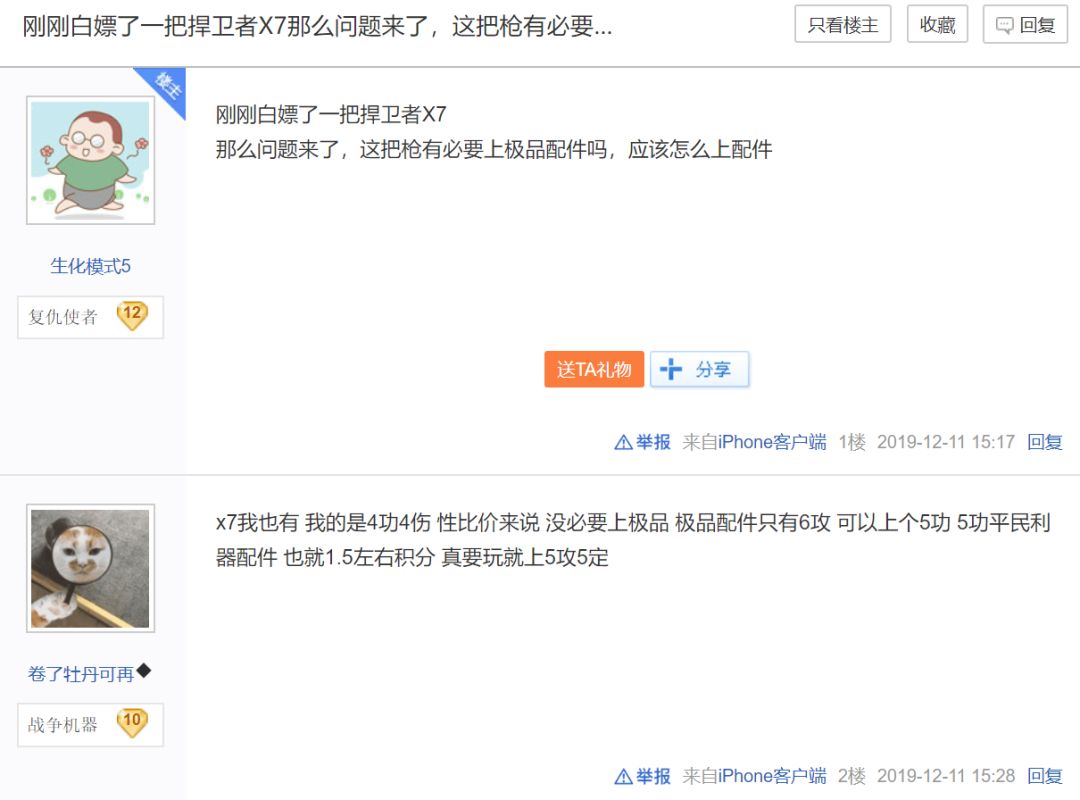Click the 只看楼主 button

coord(843,24)
